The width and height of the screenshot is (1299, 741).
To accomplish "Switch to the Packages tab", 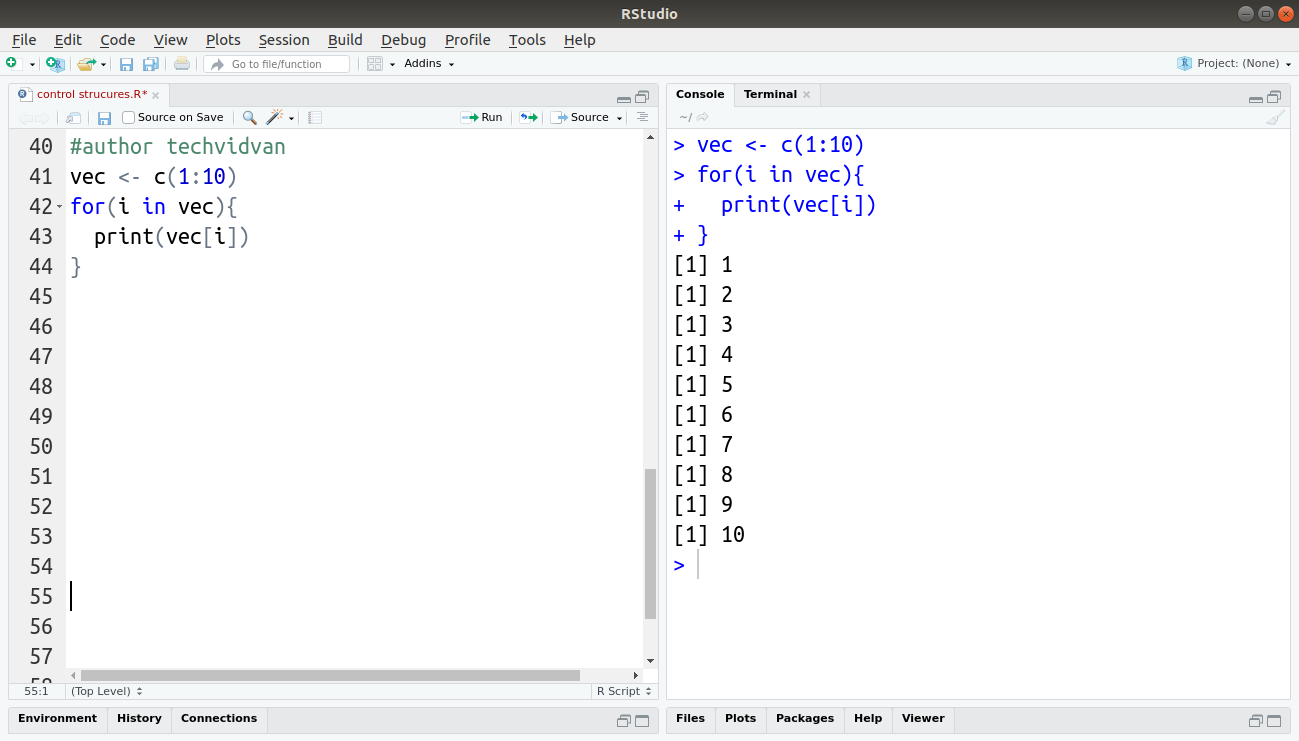I will coord(805,719).
